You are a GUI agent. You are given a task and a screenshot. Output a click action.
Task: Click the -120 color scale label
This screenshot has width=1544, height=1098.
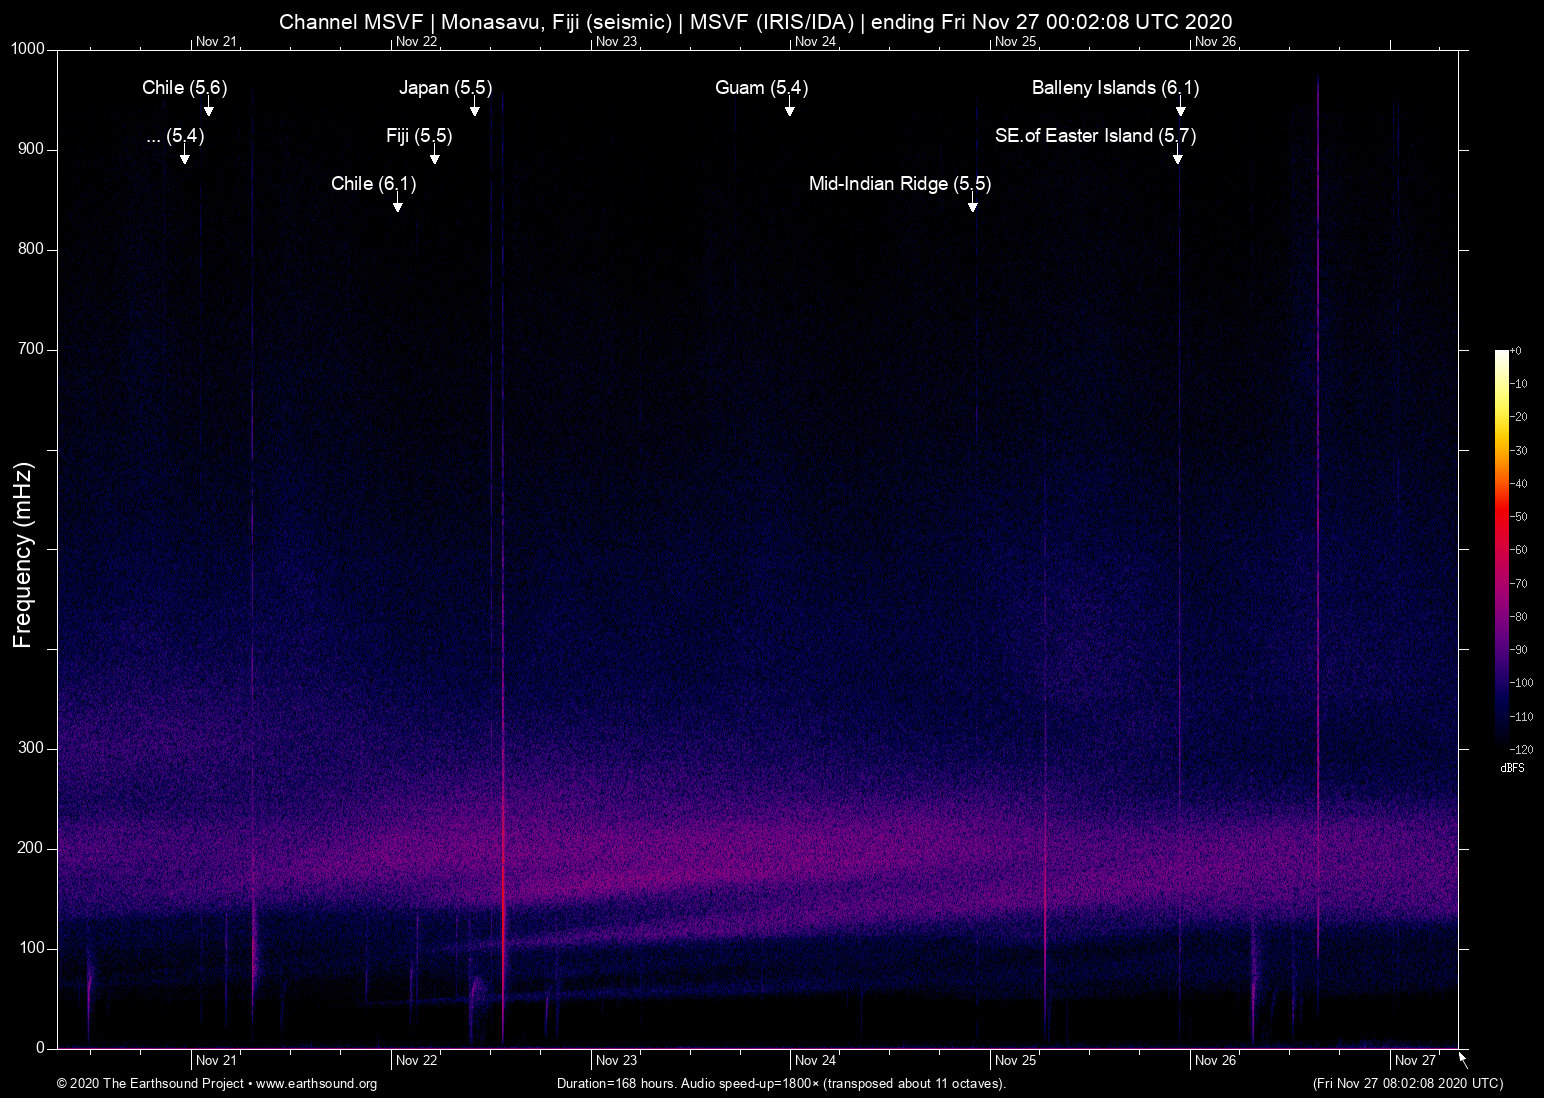coord(1521,749)
